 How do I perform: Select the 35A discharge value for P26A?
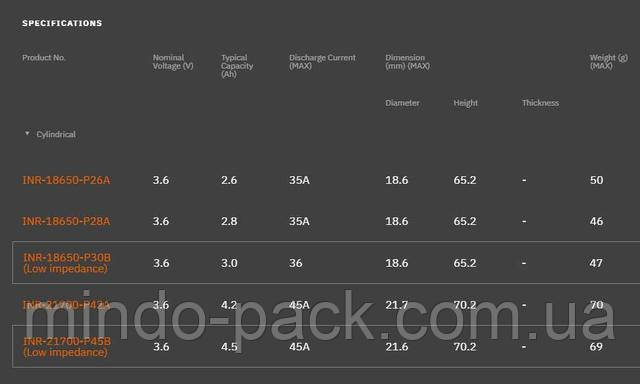(299, 180)
